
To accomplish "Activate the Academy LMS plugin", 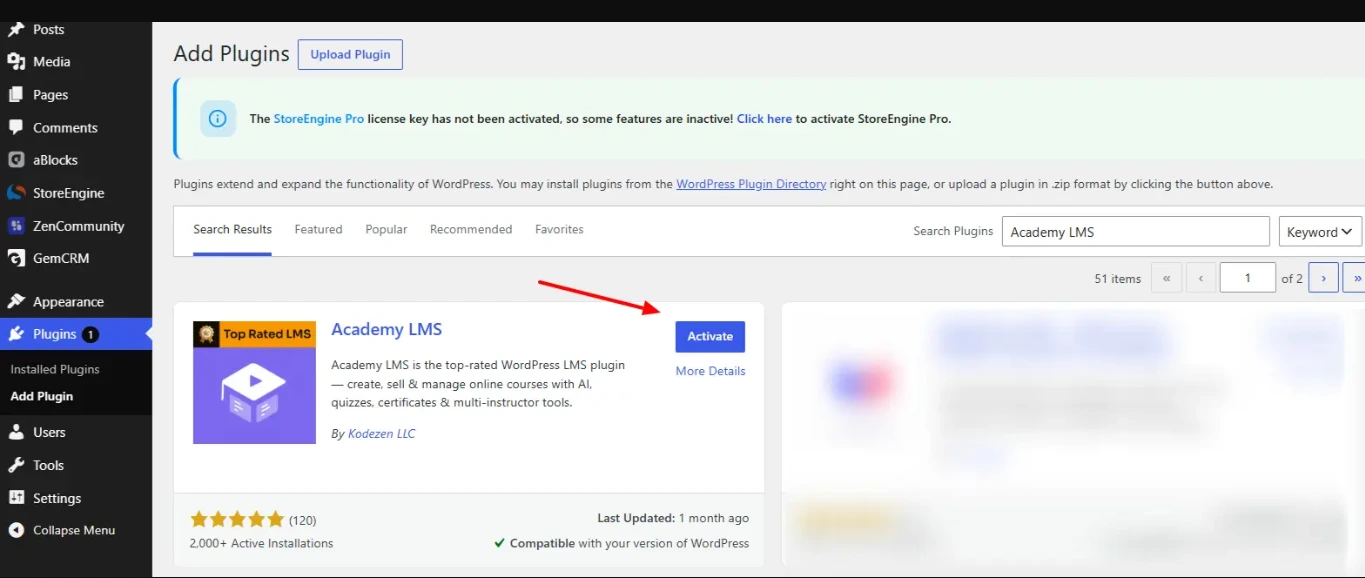I will (x=710, y=337).
